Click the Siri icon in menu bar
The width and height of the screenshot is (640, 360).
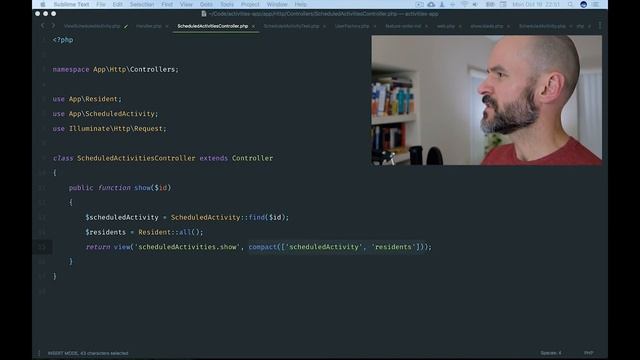coord(583,4)
